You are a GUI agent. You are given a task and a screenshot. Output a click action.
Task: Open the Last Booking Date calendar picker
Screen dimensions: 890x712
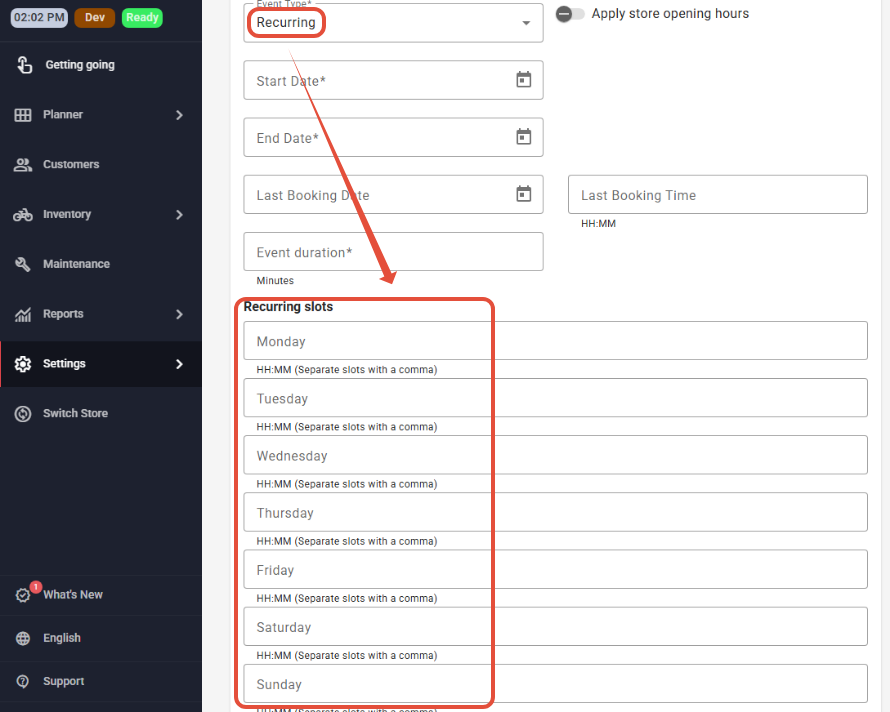coord(523,194)
